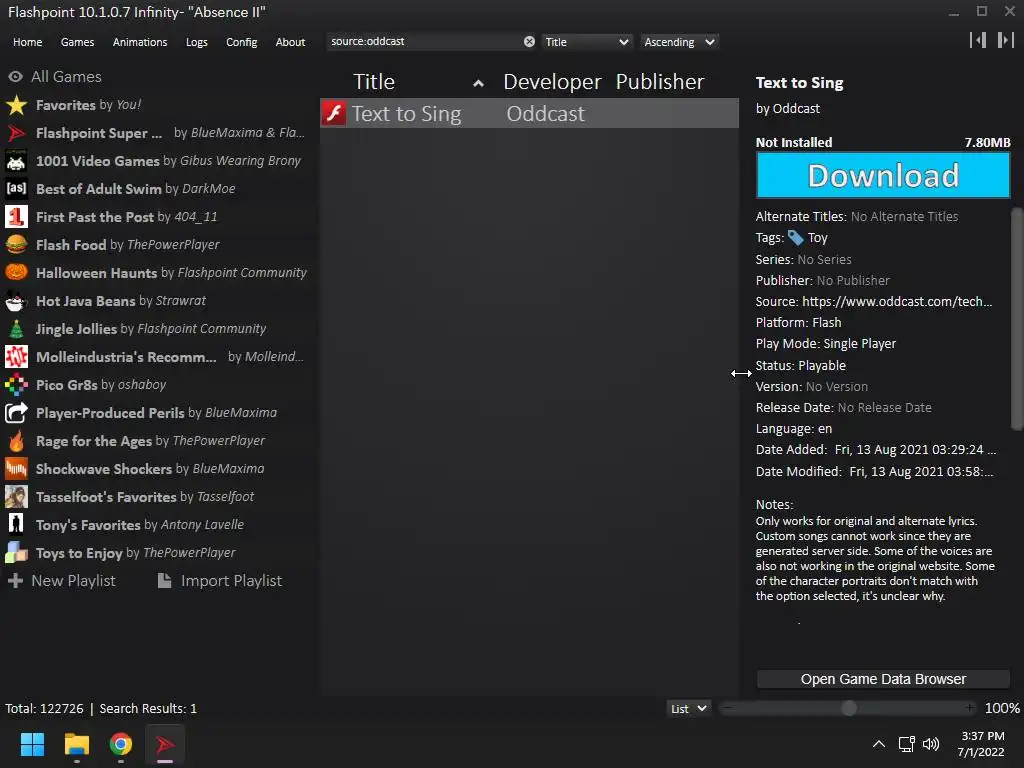This screenshot has height=768, width=1024.
Task: Sort by Title column header arrow
Action: click(x=478, y=83)
